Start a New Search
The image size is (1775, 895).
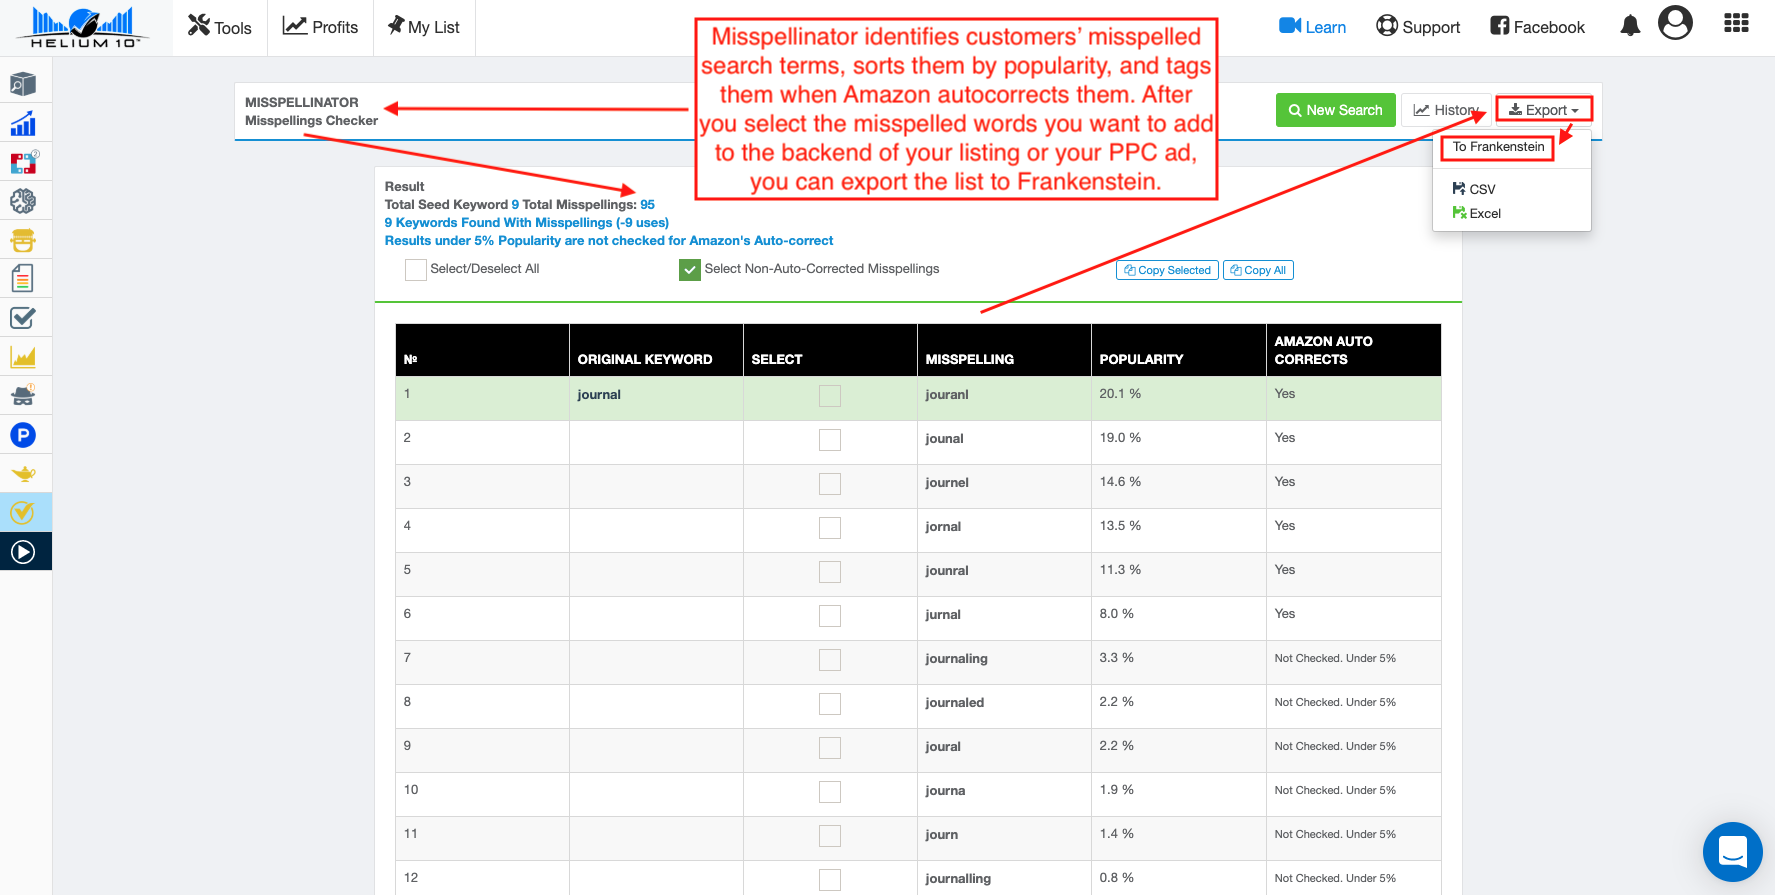pyautogui.click(x=1335, y=110)
